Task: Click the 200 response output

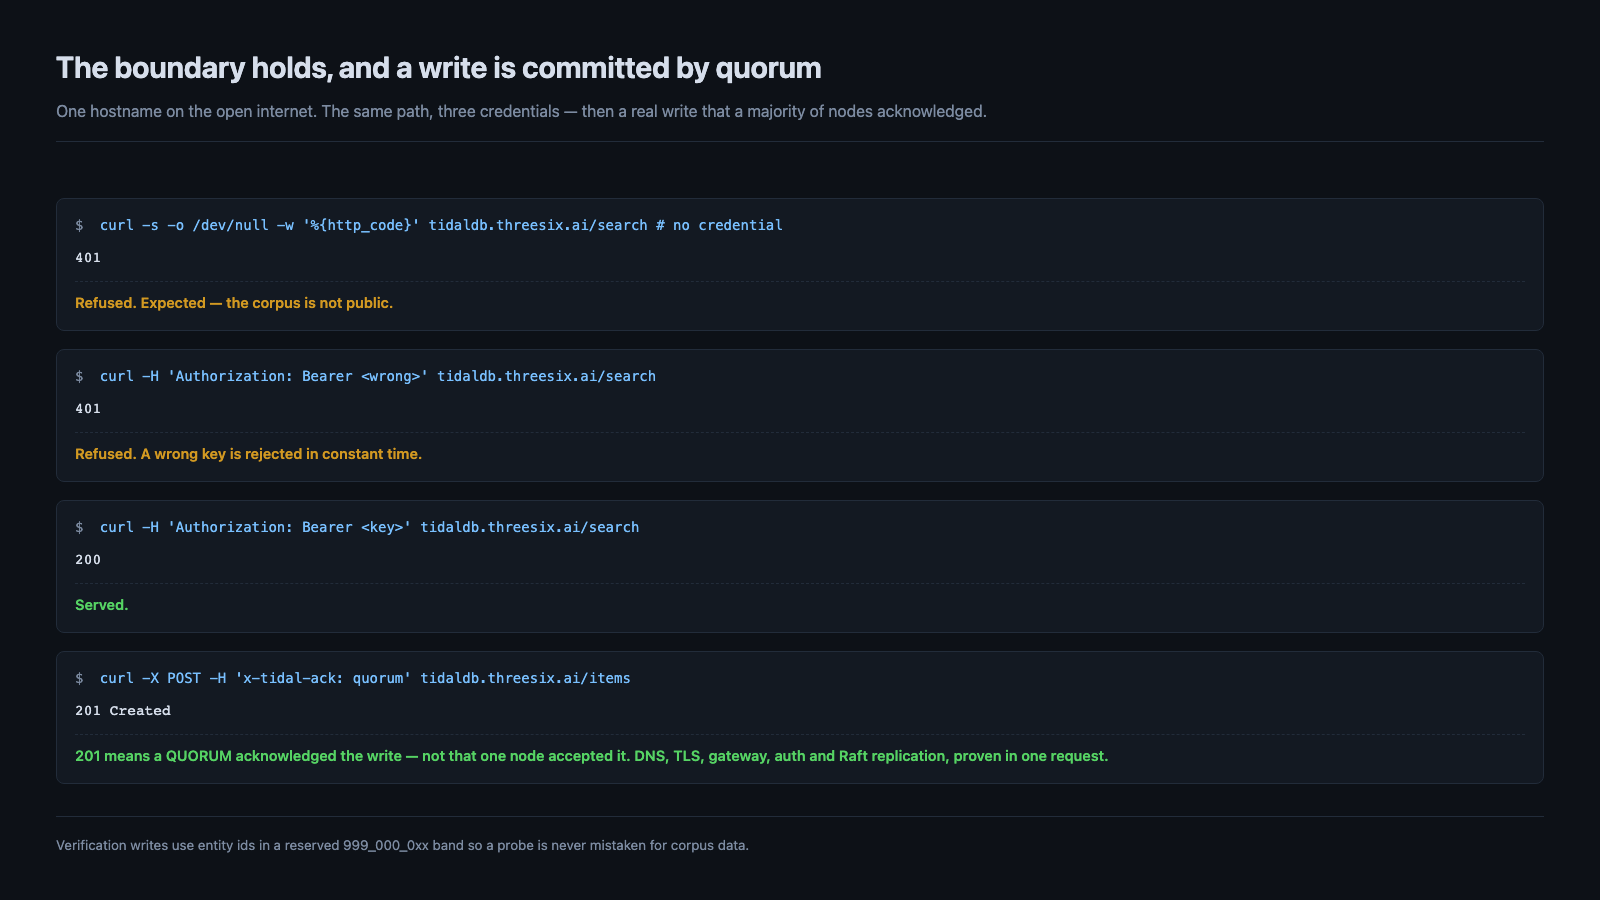Action: [88, 560]
